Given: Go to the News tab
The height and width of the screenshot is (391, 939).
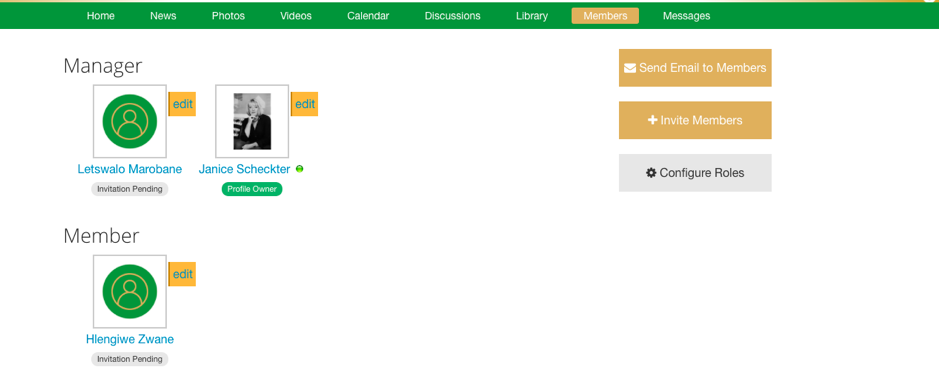Looking at the screenshot, I should point(163,16).
